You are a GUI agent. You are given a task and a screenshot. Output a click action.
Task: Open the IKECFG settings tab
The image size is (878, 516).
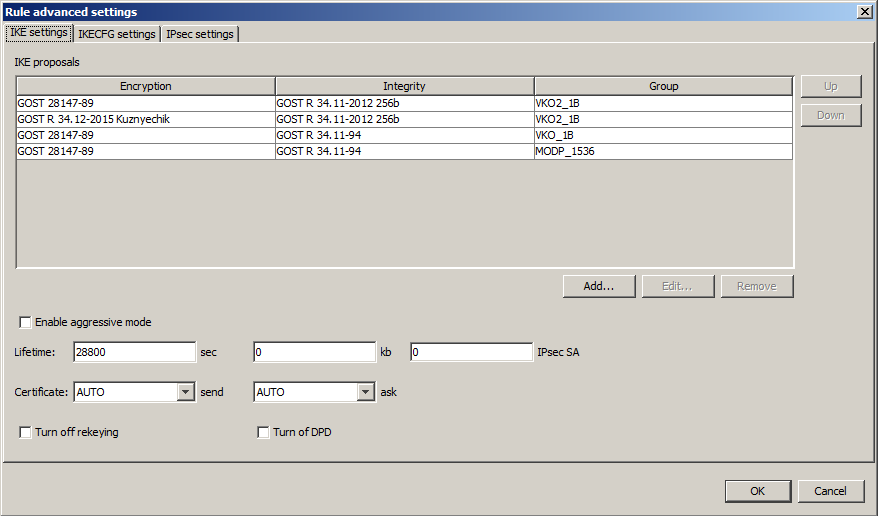pyautogui.click(x=116, y=34)
